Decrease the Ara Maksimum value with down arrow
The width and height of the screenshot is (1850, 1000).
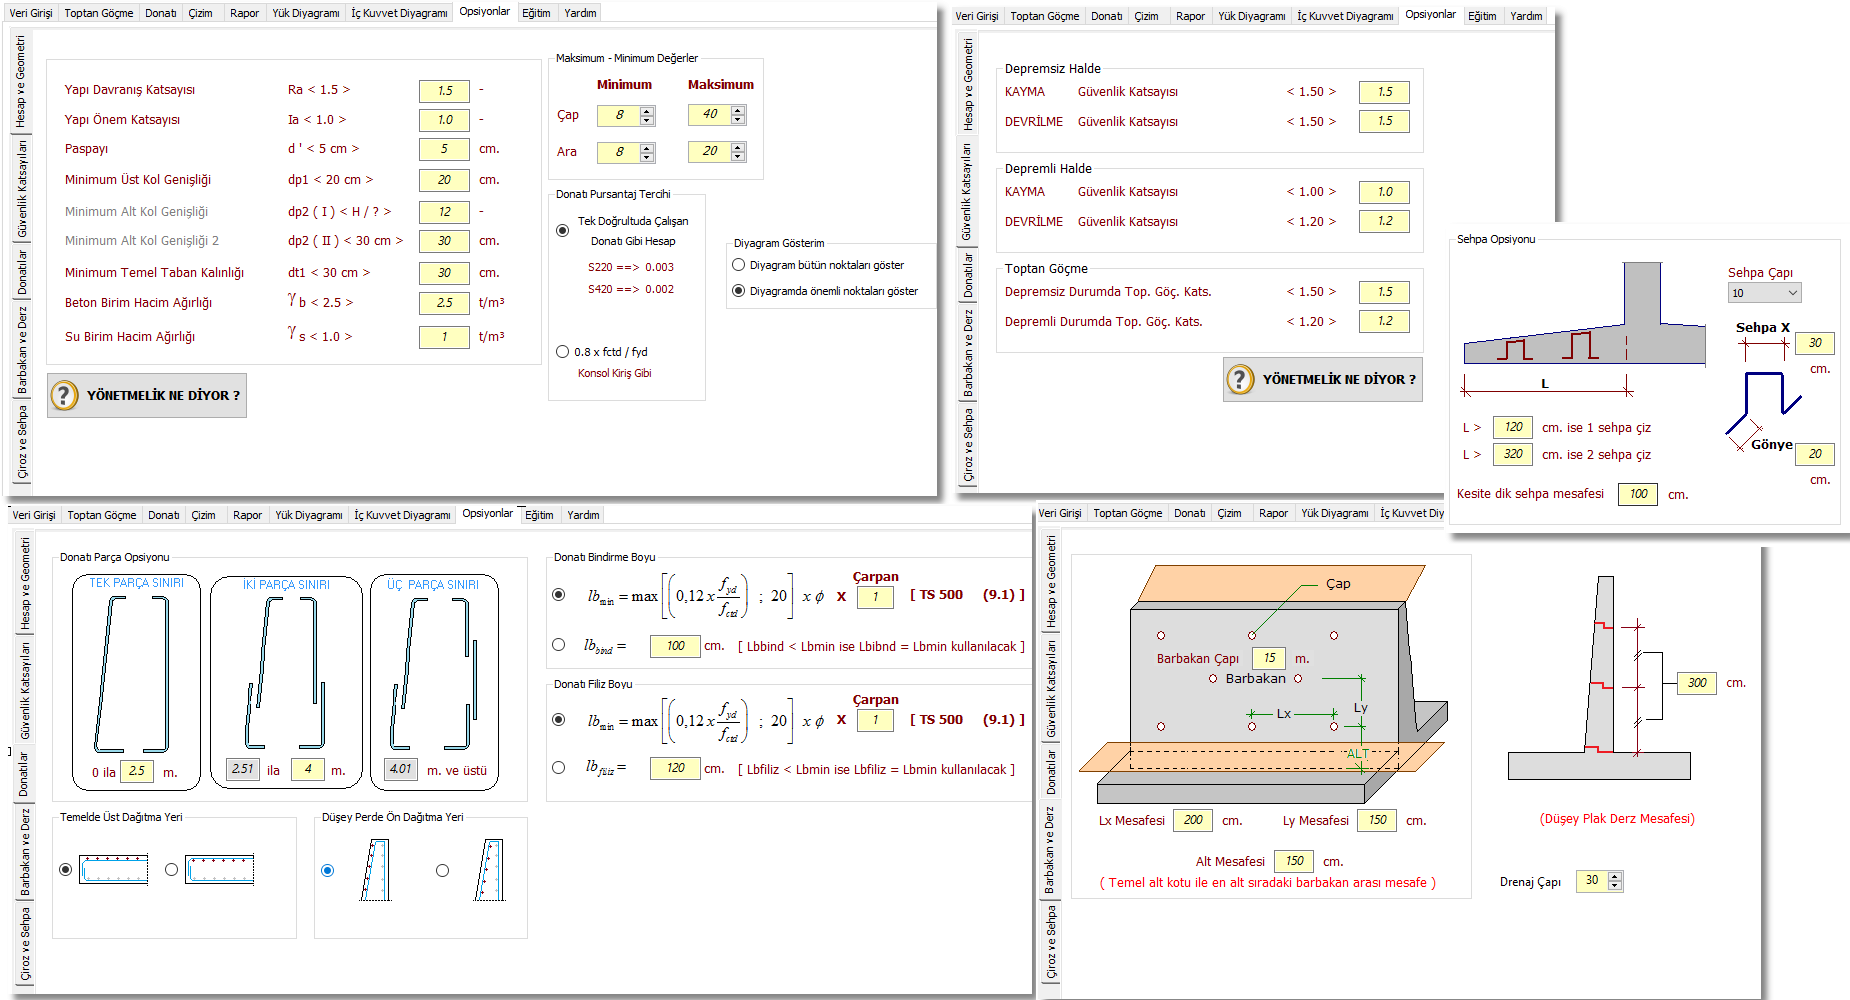(x=738, y=157)
